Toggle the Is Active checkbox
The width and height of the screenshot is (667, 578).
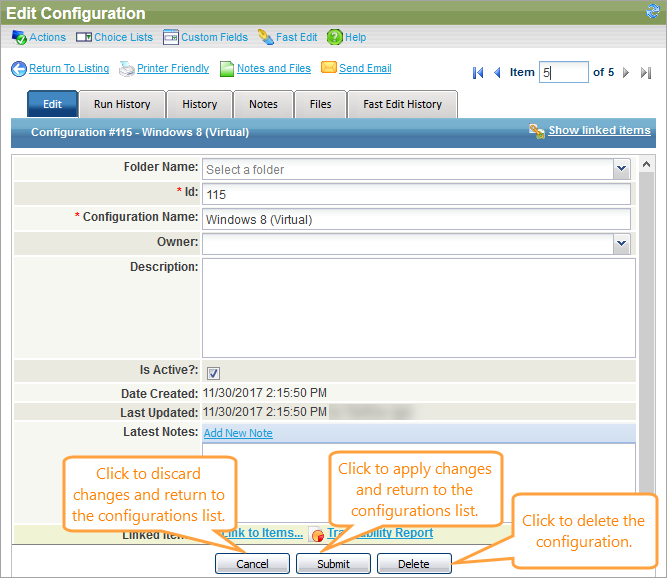pyautogui.click(x=213, y=372)
